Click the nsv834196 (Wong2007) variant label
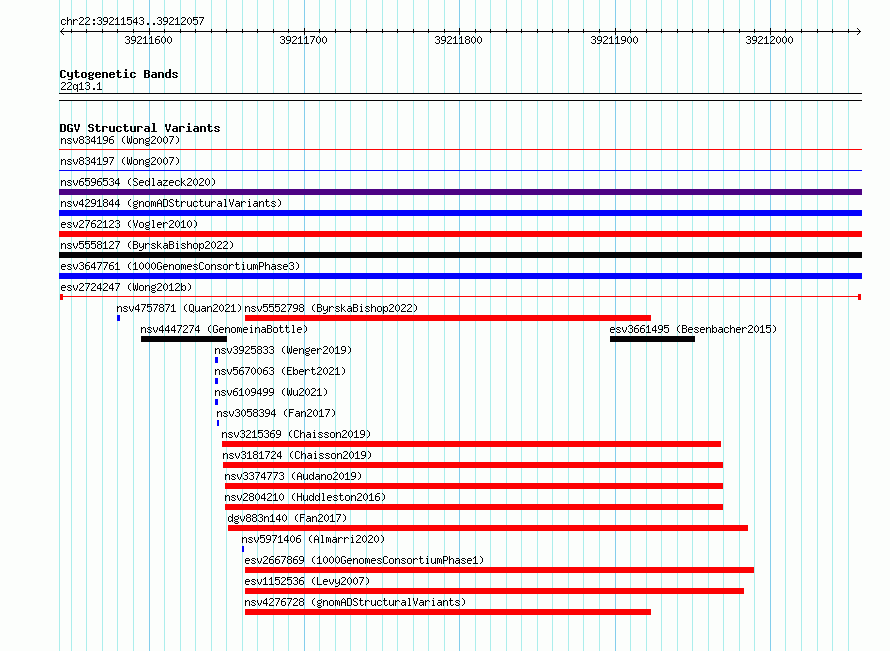The width and height of the screenshot is (890, 651). pos(120,140)
